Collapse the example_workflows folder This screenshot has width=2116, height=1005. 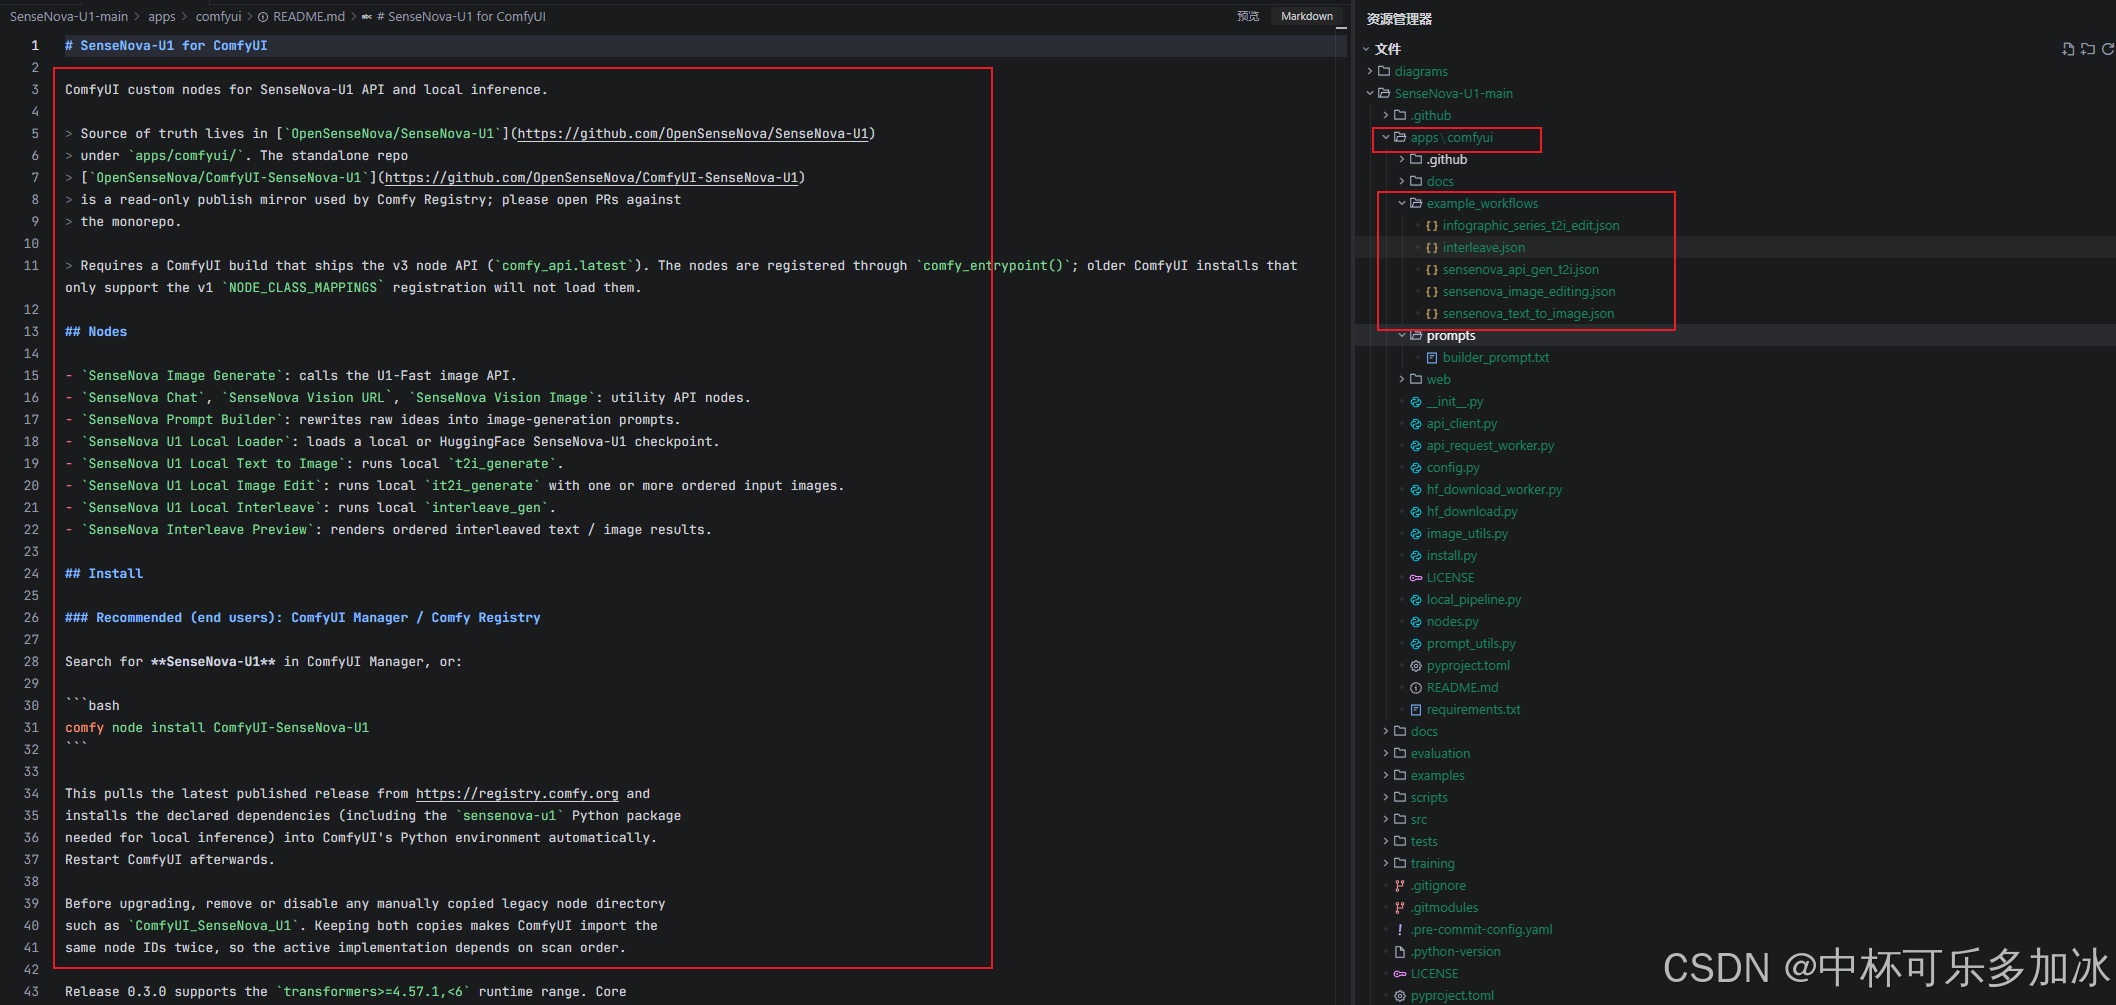[1402, 203]
